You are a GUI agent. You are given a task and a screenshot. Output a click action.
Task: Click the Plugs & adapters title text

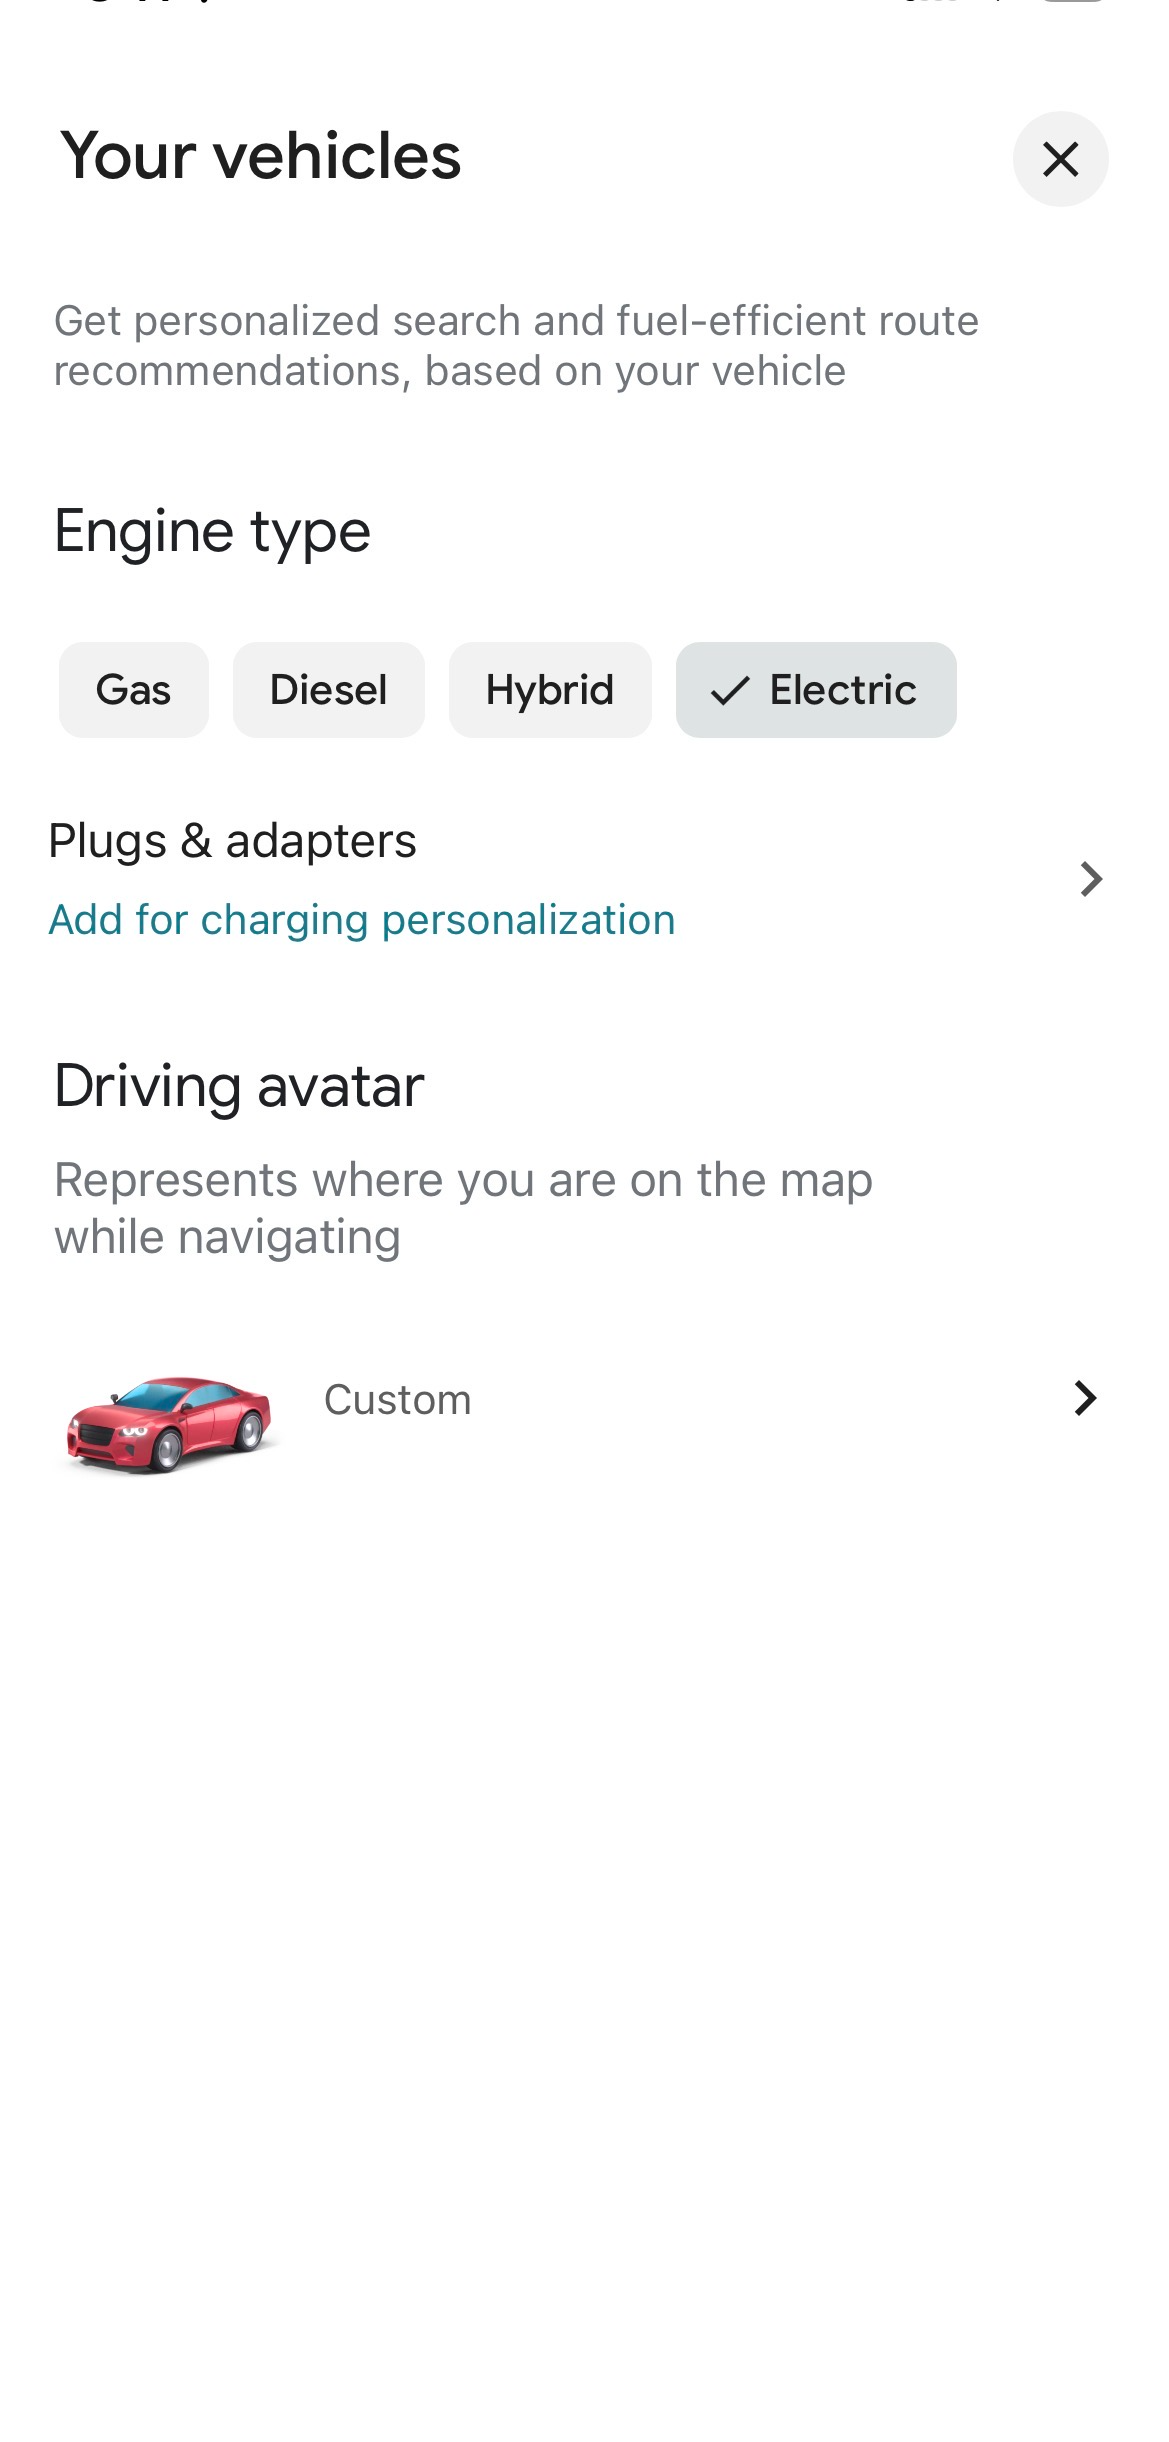pos(233,840)
